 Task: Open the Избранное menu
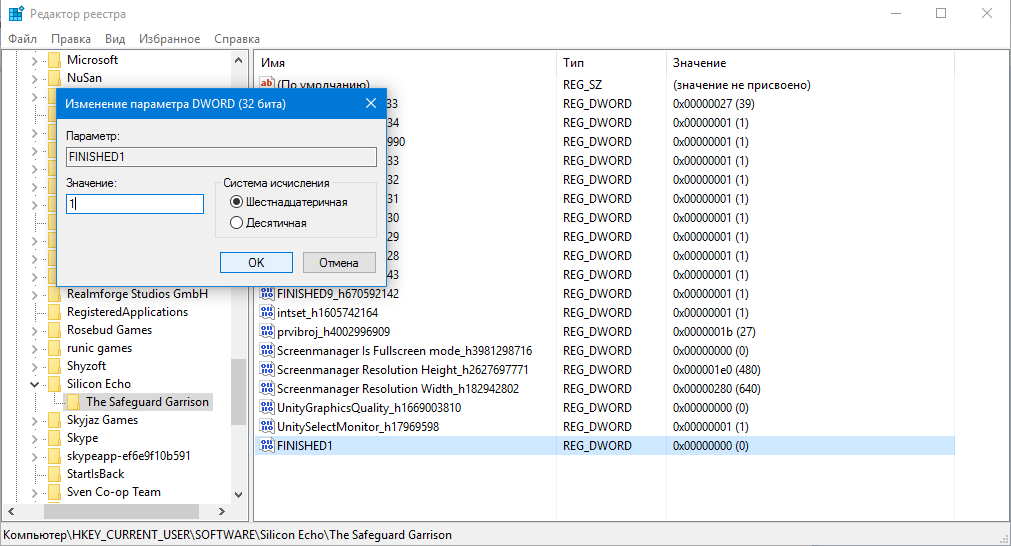pos(170,39)
